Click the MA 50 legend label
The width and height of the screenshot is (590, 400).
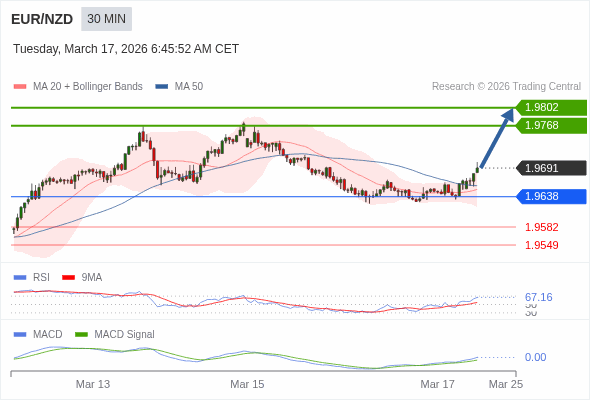pos(189,87)
